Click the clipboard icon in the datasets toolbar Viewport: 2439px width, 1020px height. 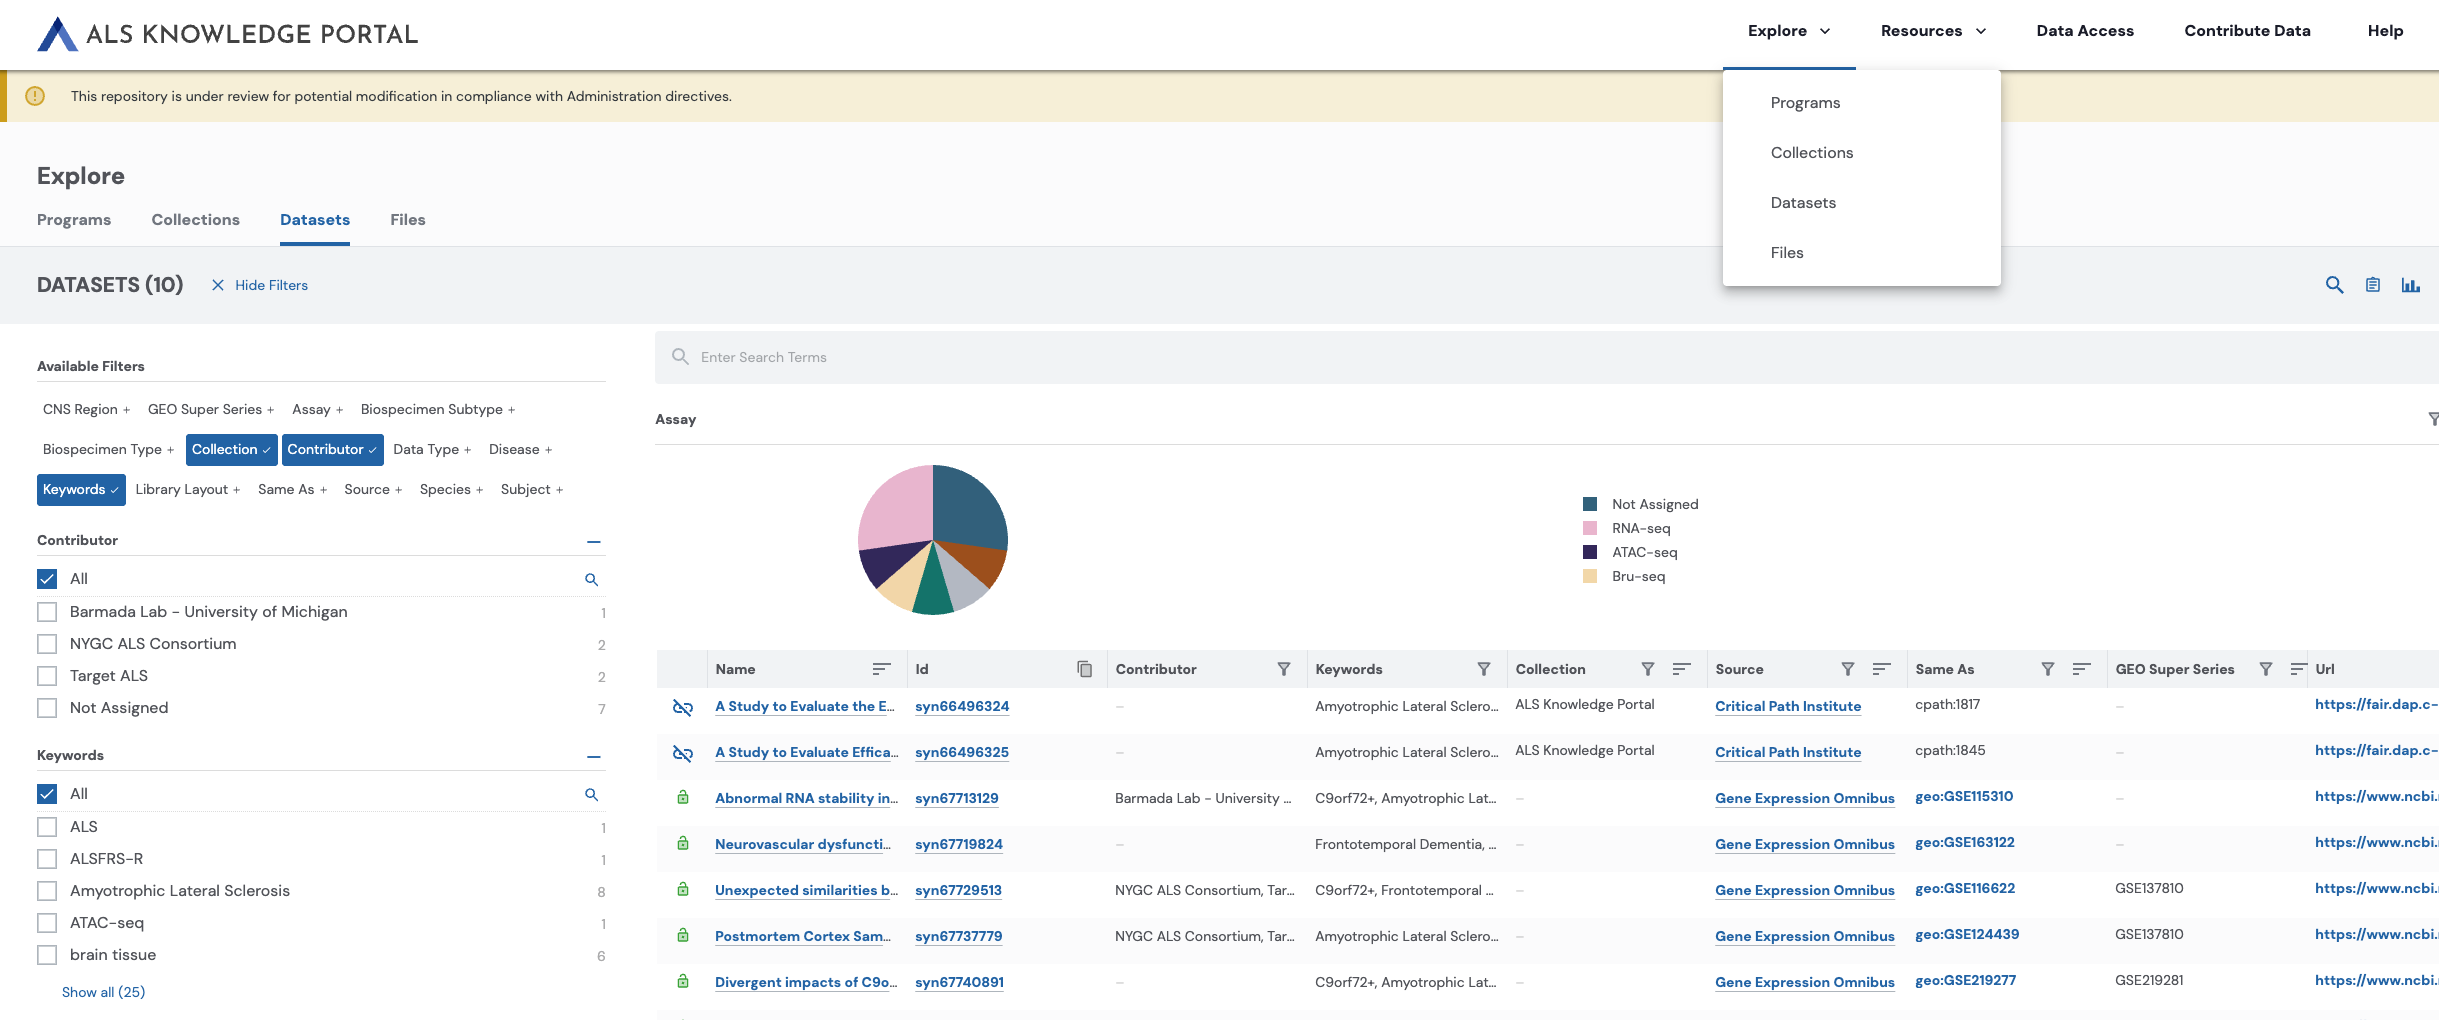(x=2372, y=285)
